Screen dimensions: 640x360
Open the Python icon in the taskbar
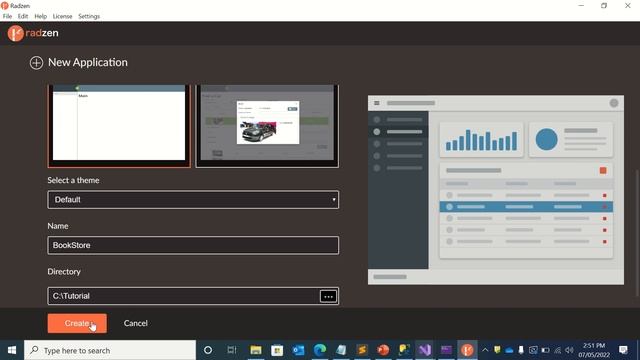(x=404, y=350)
